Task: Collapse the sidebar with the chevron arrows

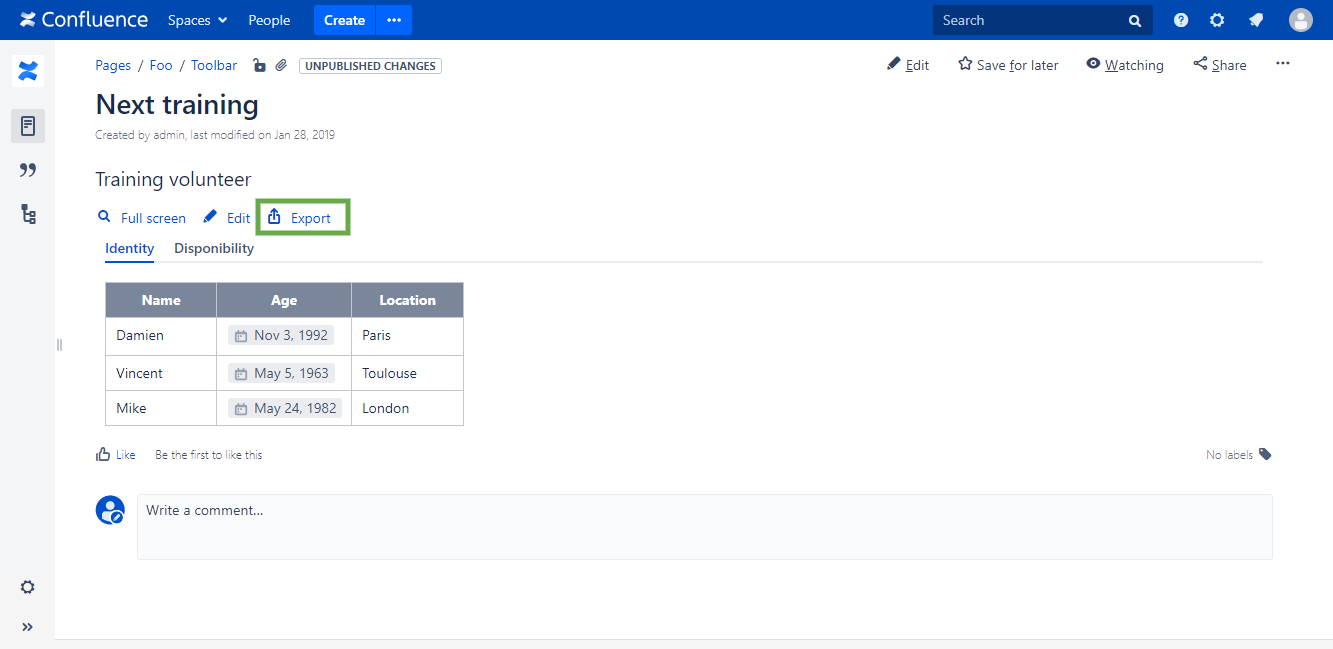Action: pos(27,627)
